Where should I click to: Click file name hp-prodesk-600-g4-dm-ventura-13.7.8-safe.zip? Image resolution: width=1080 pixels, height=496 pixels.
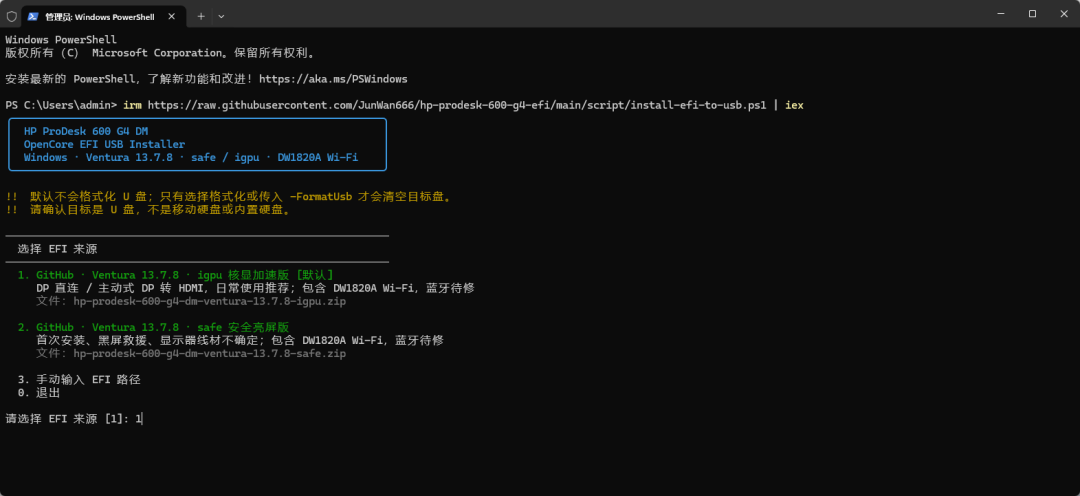[209, 353]
